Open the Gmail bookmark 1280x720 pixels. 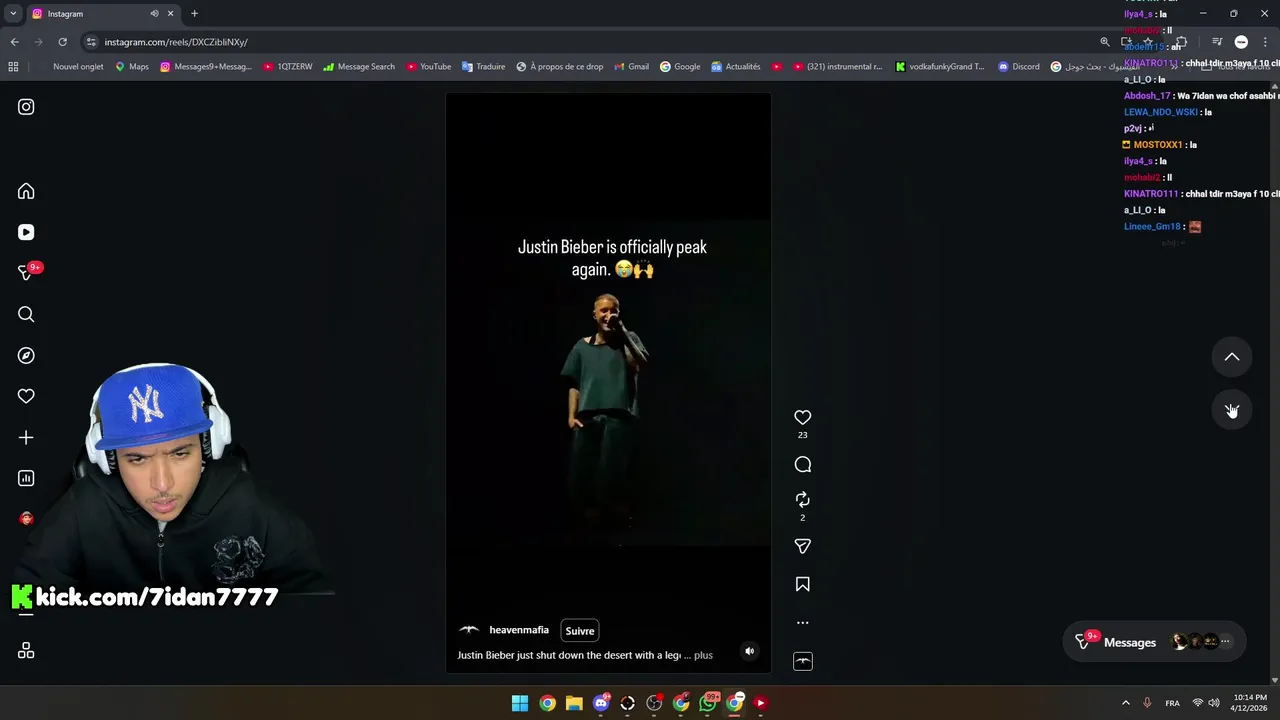click(631, 67)
